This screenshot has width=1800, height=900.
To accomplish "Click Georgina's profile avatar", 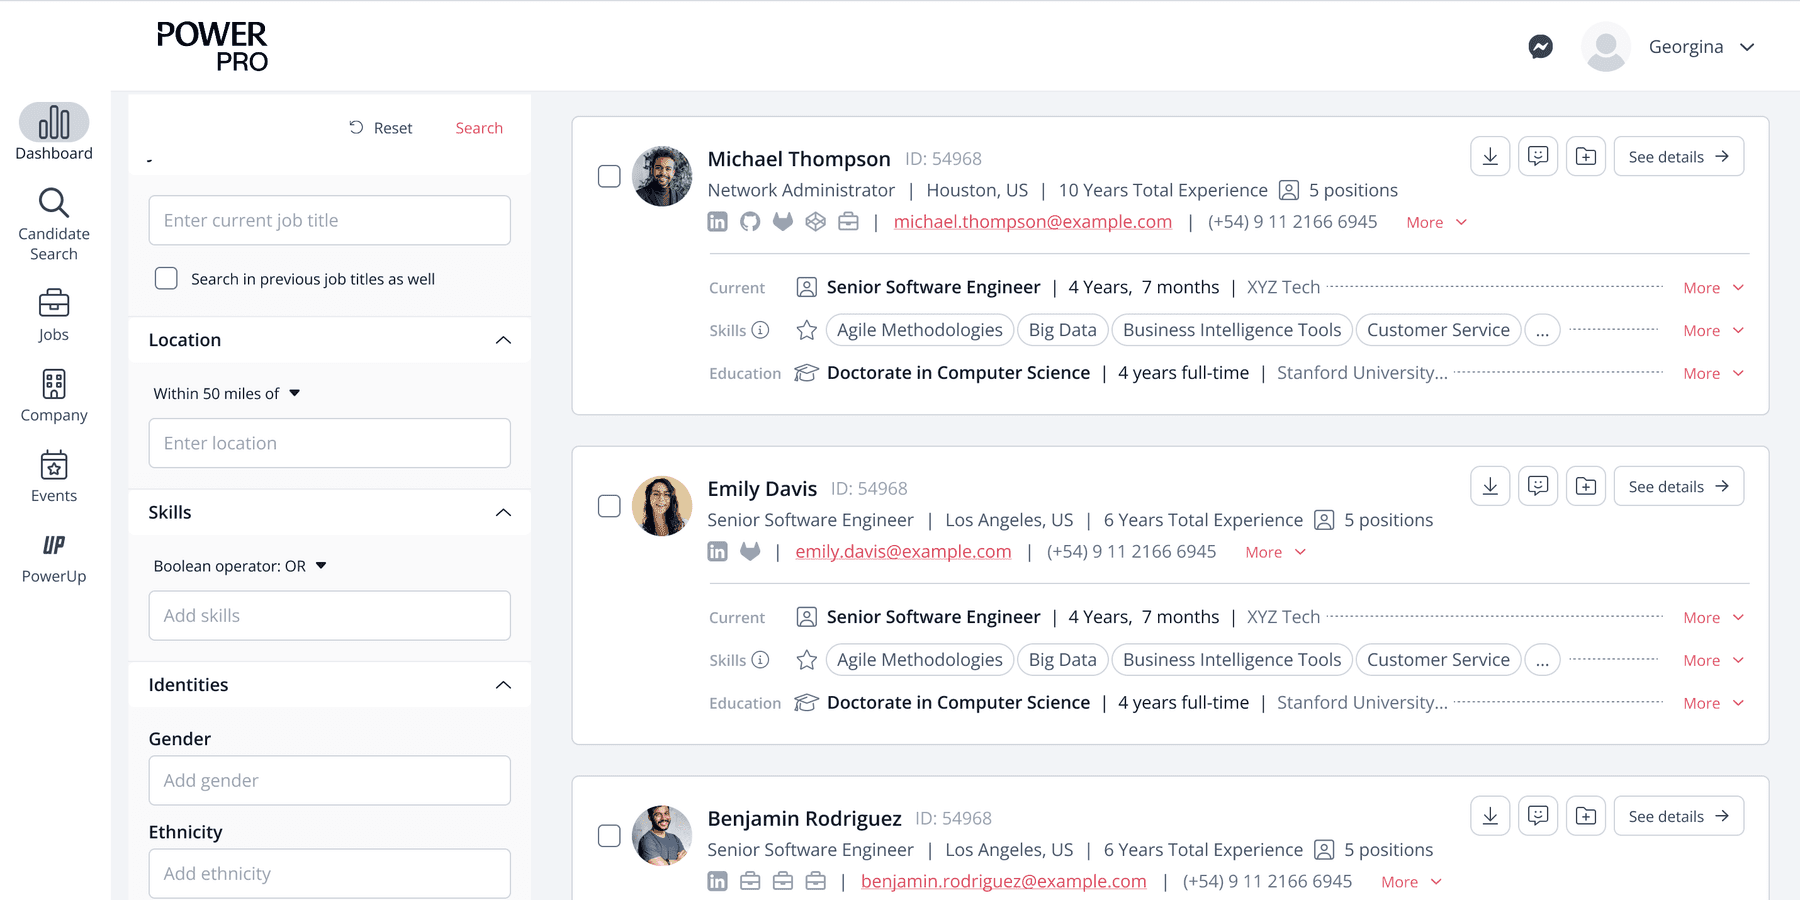I will click(x=1606, y=47).
